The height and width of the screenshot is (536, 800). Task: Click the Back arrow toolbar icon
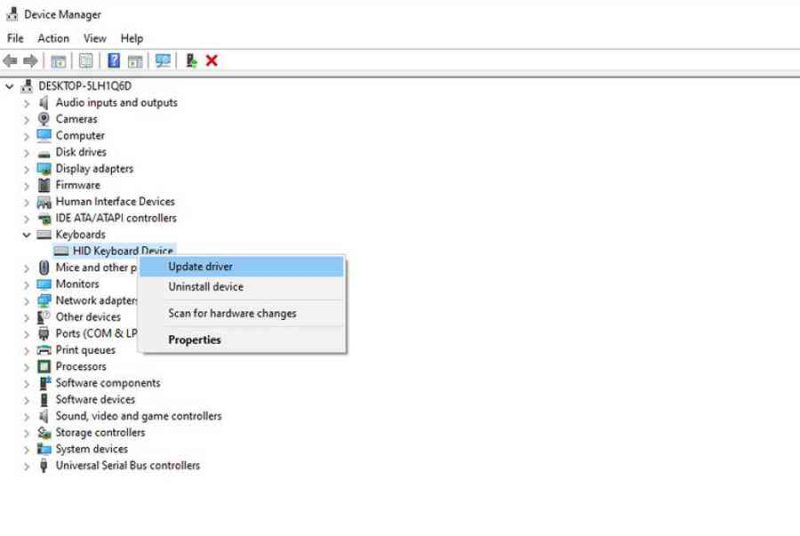pos(10,61)
